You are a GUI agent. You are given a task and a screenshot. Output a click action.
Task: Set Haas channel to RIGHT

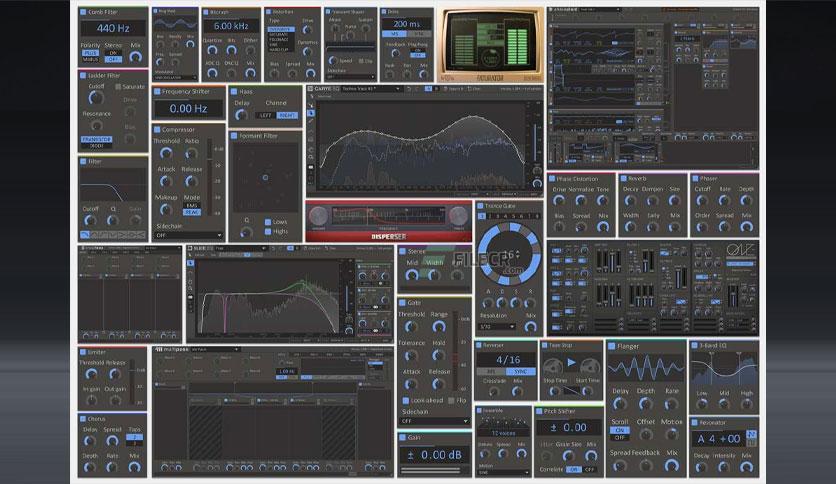point(286,115)
